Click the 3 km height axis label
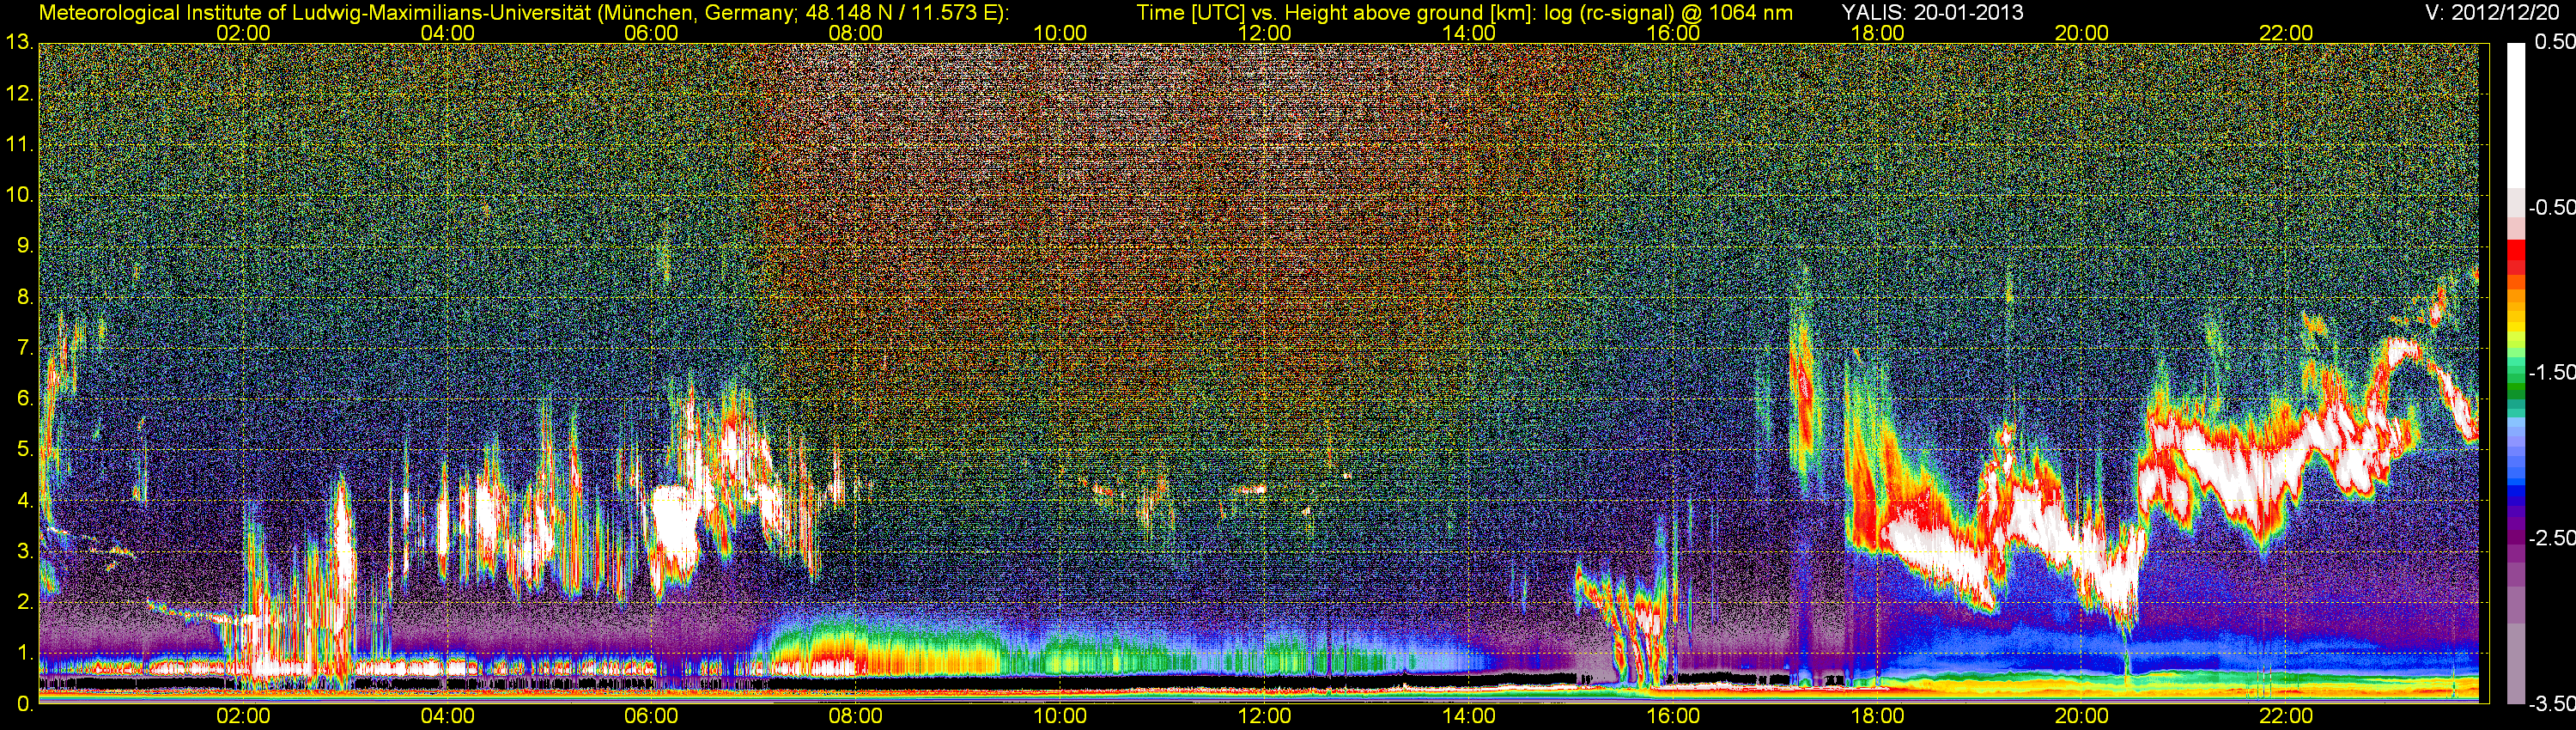Image resolution: width=2576 pixels, height=730 pixels. pyautogui.click(x=25, y=551)
